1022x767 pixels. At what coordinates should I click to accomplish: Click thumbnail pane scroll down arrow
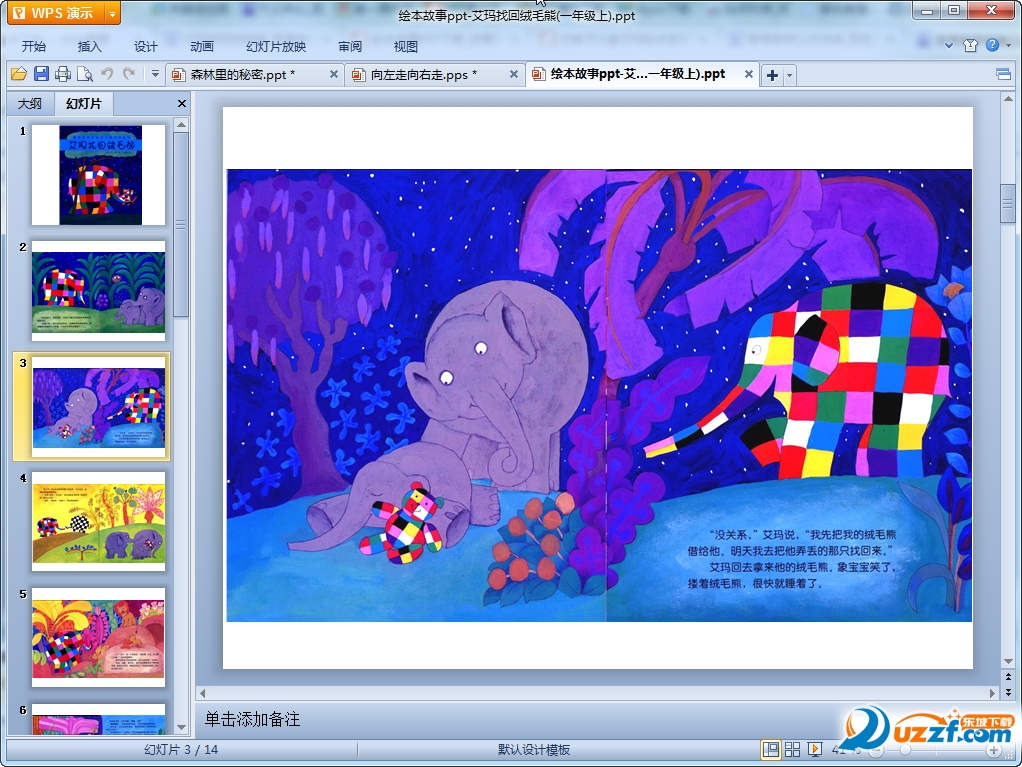click(181, 727)
